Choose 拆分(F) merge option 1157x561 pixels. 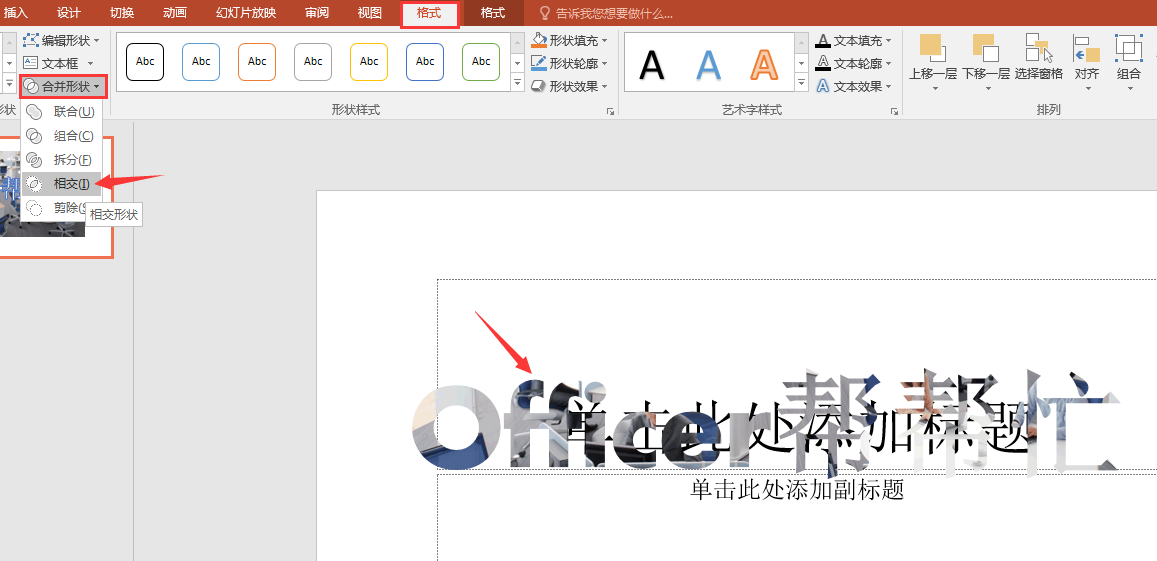[61, 159]
